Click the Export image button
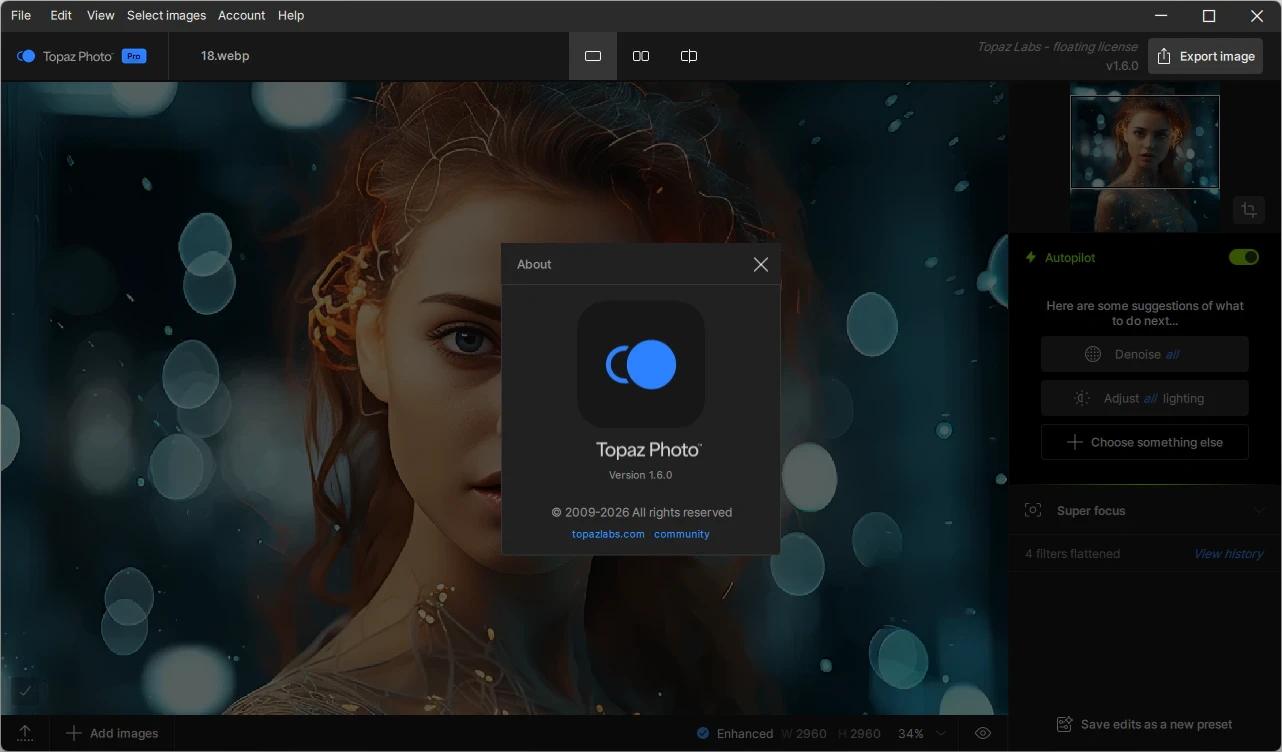 click(x=1205, y=56)
